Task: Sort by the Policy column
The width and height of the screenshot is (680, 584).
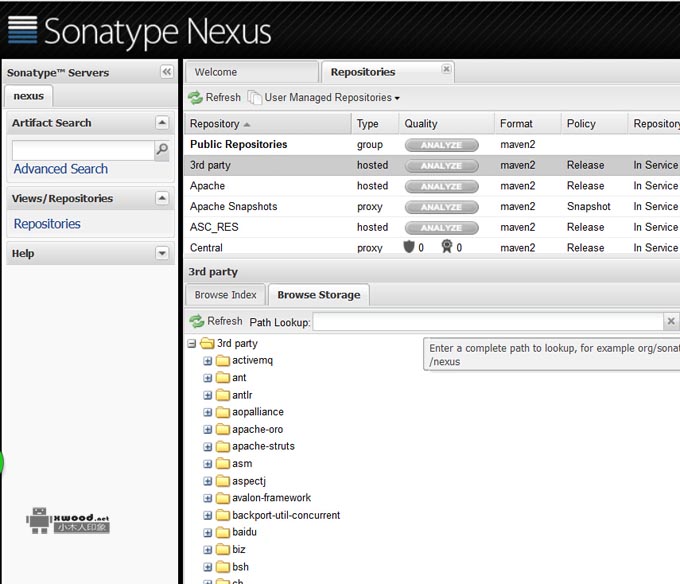Action: [594, 124]
